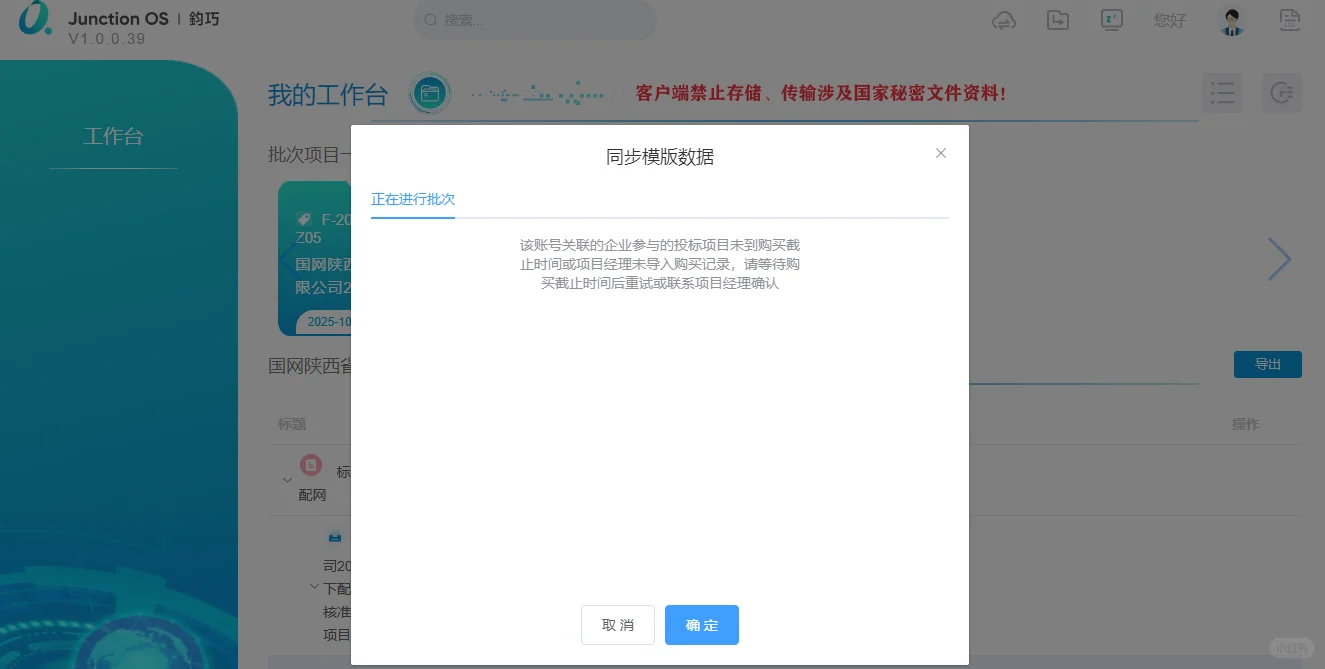
Task: Click the folder export icon in the header
Action: click(x=1058, y=20)
